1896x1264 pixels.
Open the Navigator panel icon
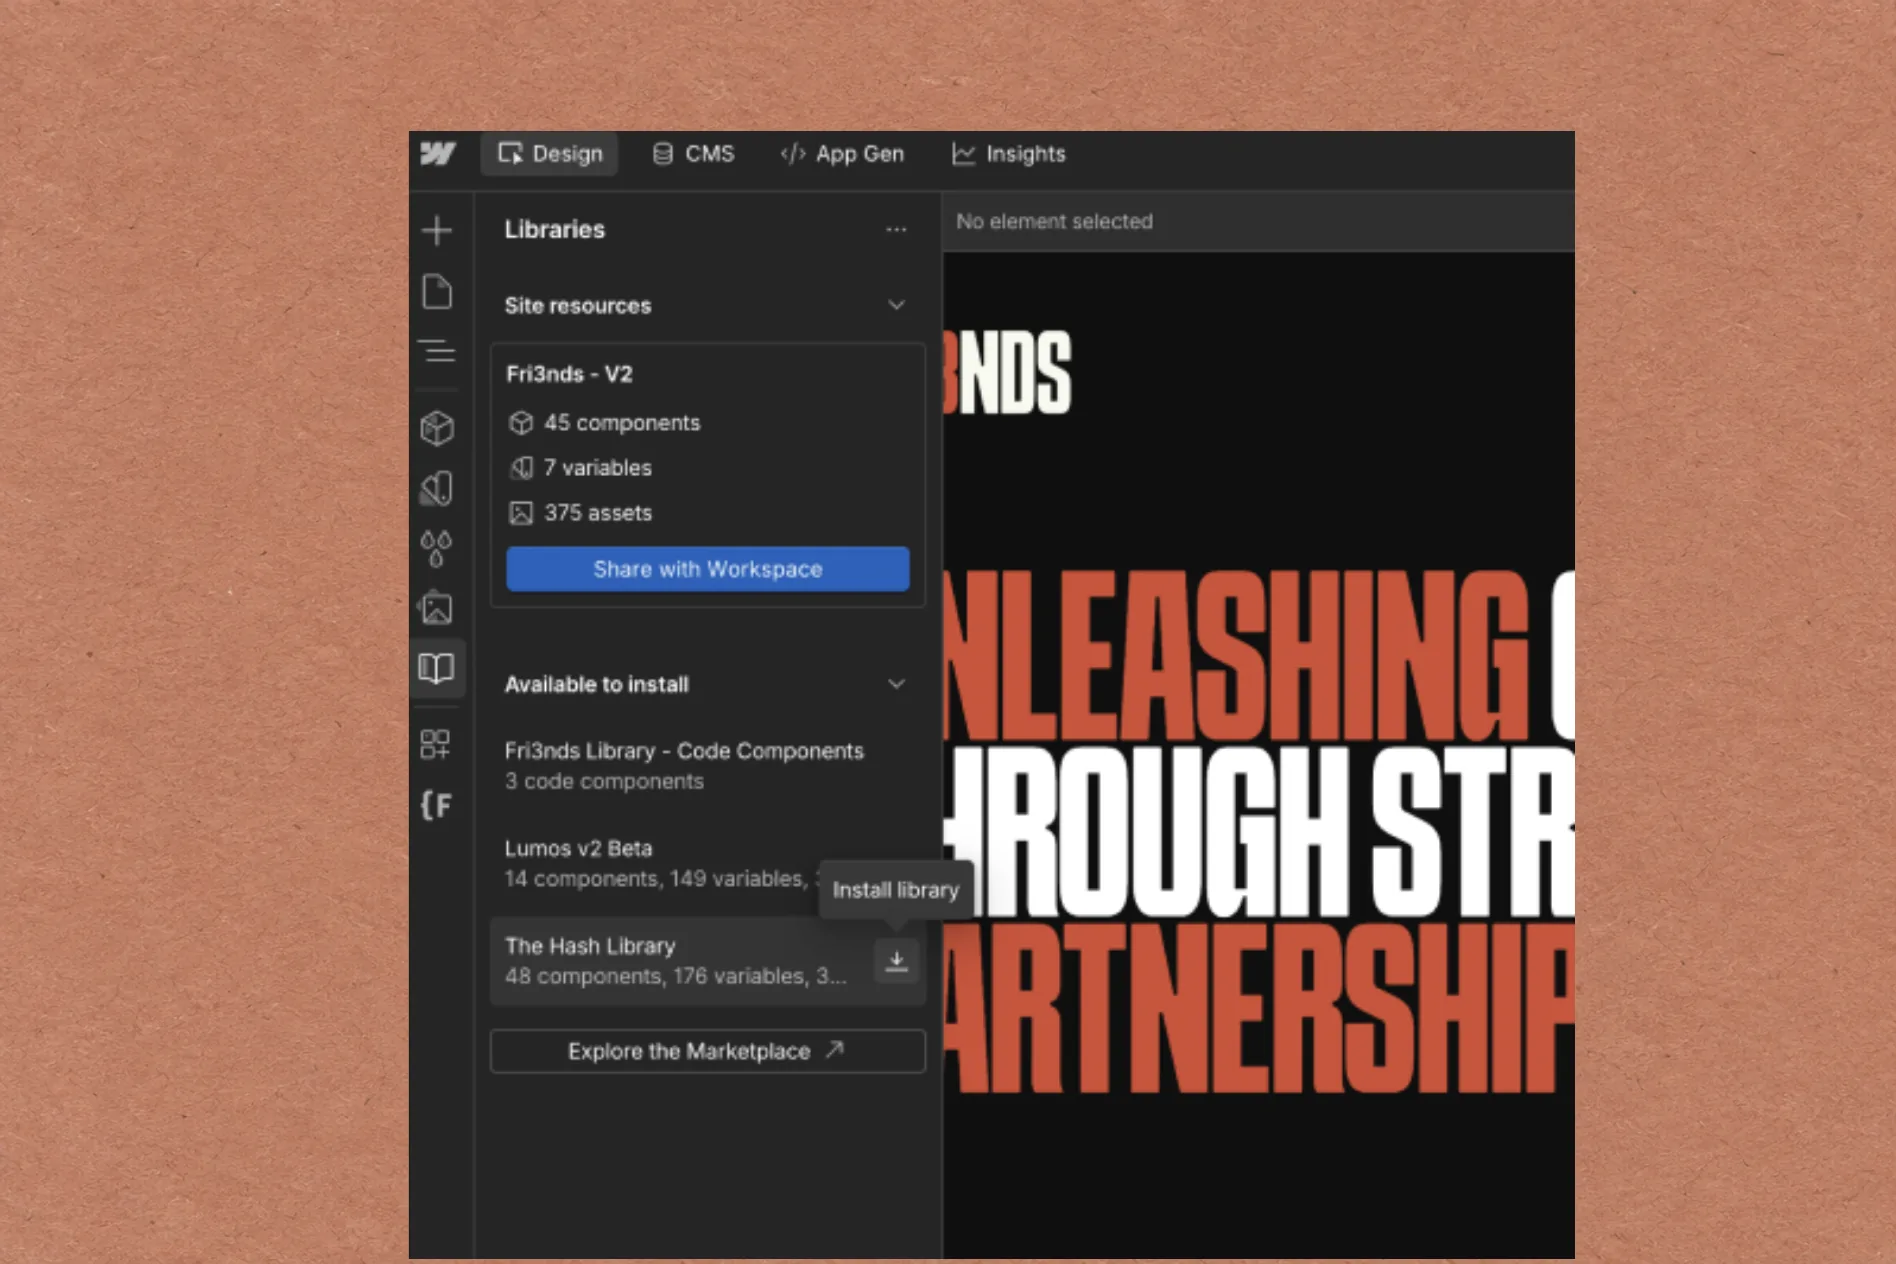tap(437, 351)
